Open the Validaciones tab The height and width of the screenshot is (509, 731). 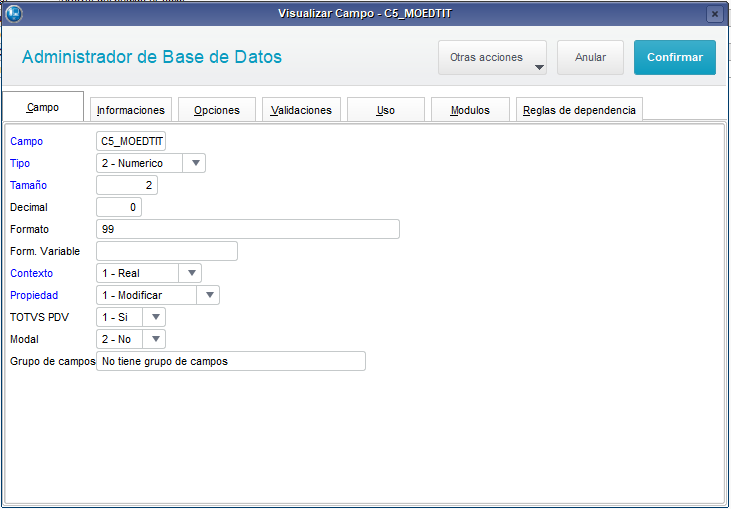coord(301,110)
